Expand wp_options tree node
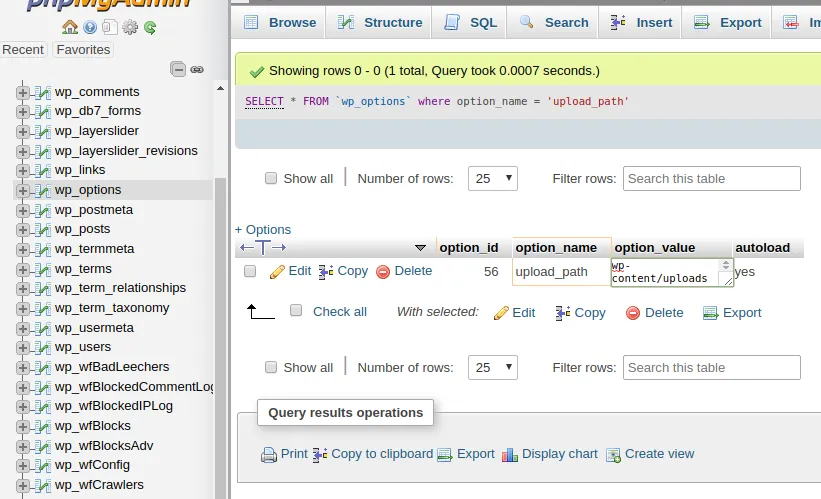Image resolution: width=821 pixels, height=499 pixels. (x=23, y=191)
